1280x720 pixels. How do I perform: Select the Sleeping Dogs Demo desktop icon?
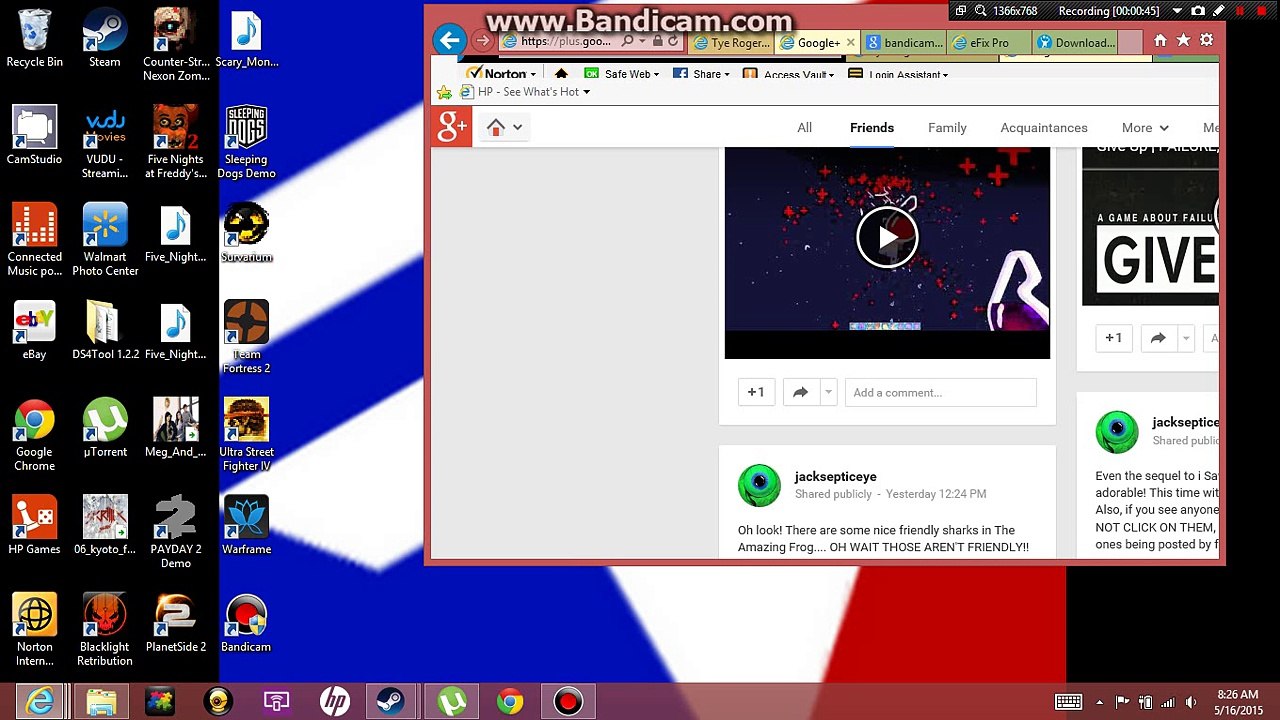pyautogui.click(x=246, y=143)
